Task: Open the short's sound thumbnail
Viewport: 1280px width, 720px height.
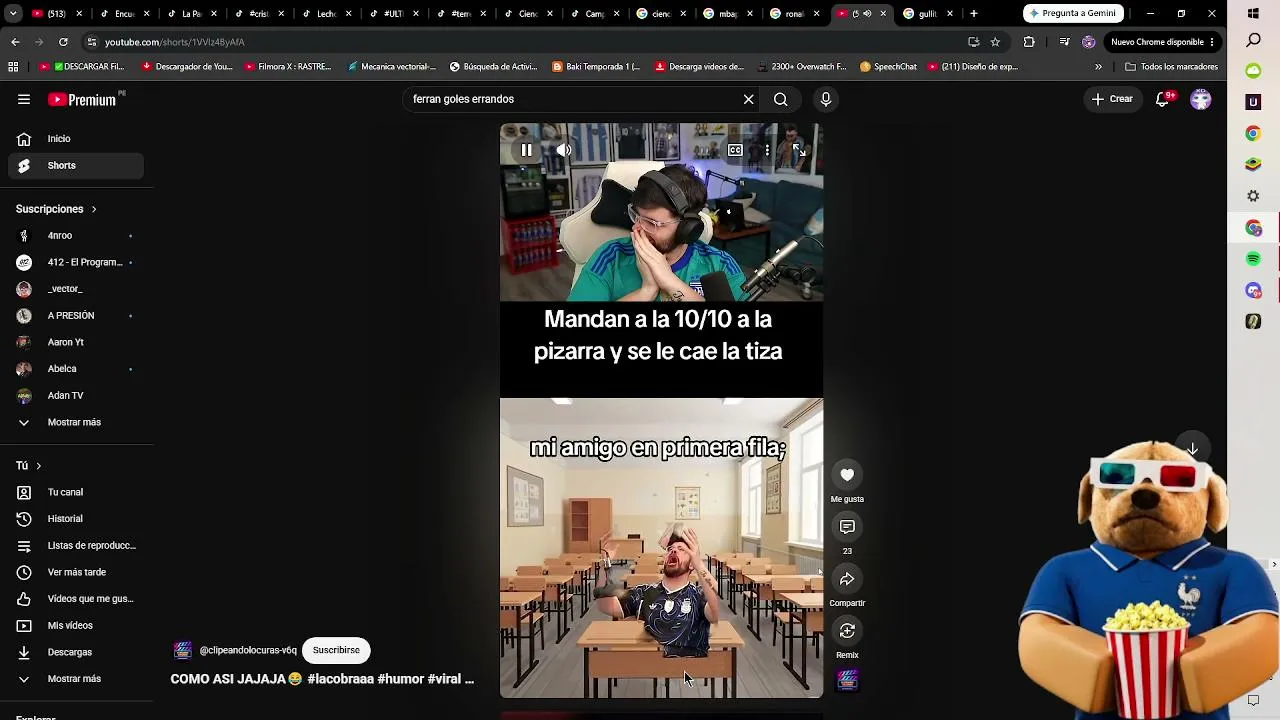Action: click(847, 681)
